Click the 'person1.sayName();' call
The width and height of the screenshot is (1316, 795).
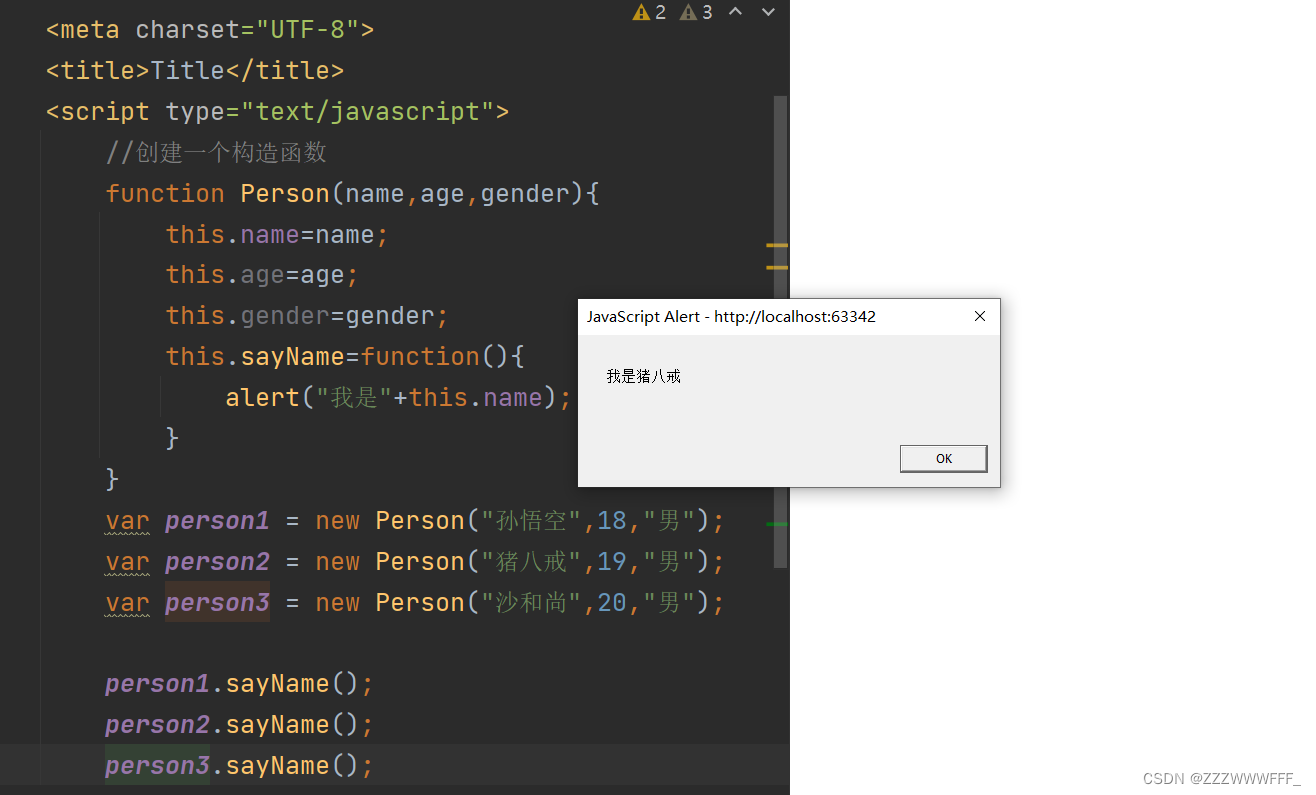tap(239, 684)
